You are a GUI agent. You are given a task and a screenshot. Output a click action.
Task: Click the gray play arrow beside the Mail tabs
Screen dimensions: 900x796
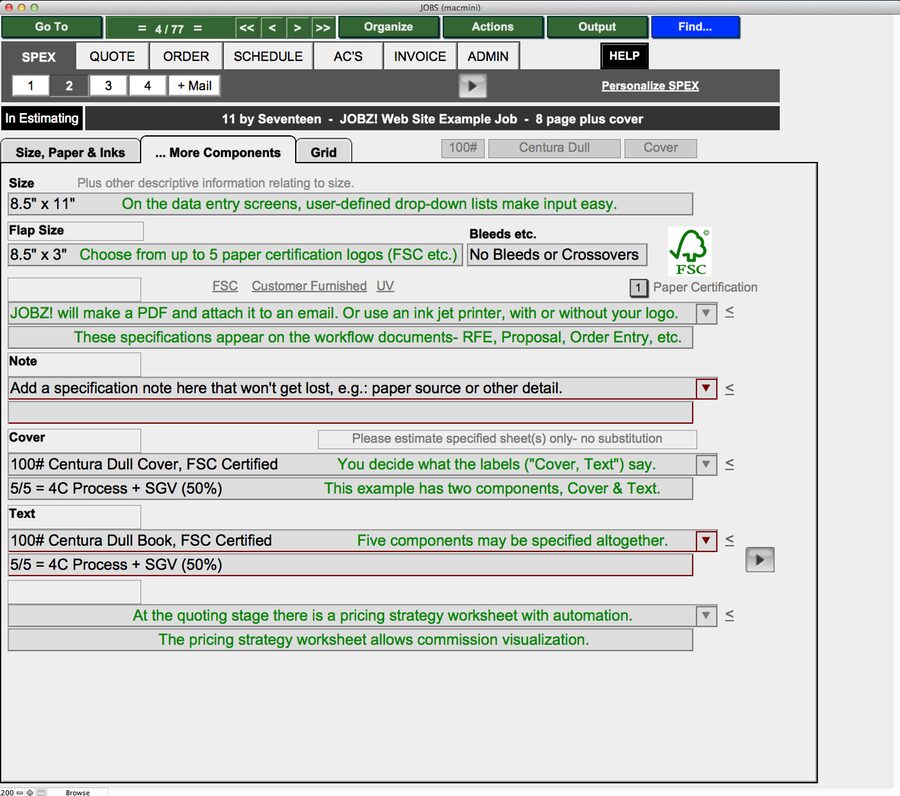pyautogui.click(x=472, y=85)
